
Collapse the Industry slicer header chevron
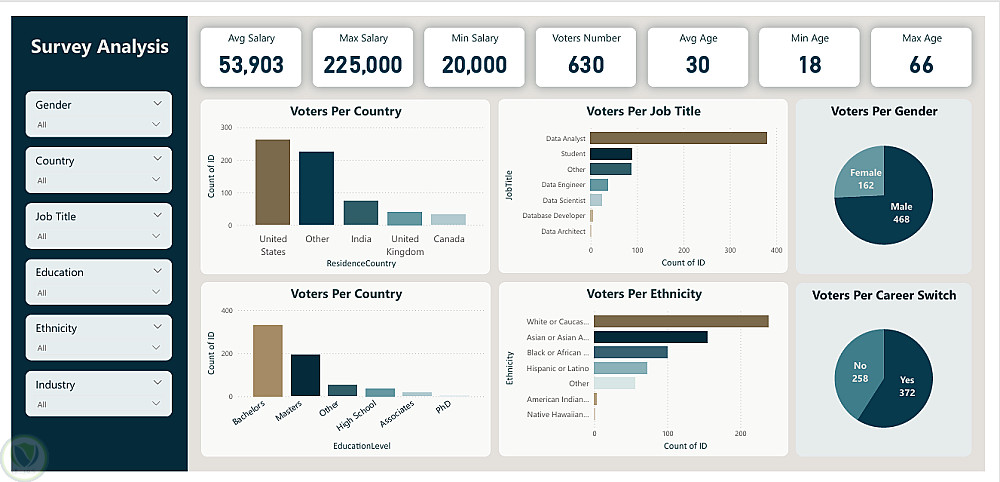coord(158,383)
